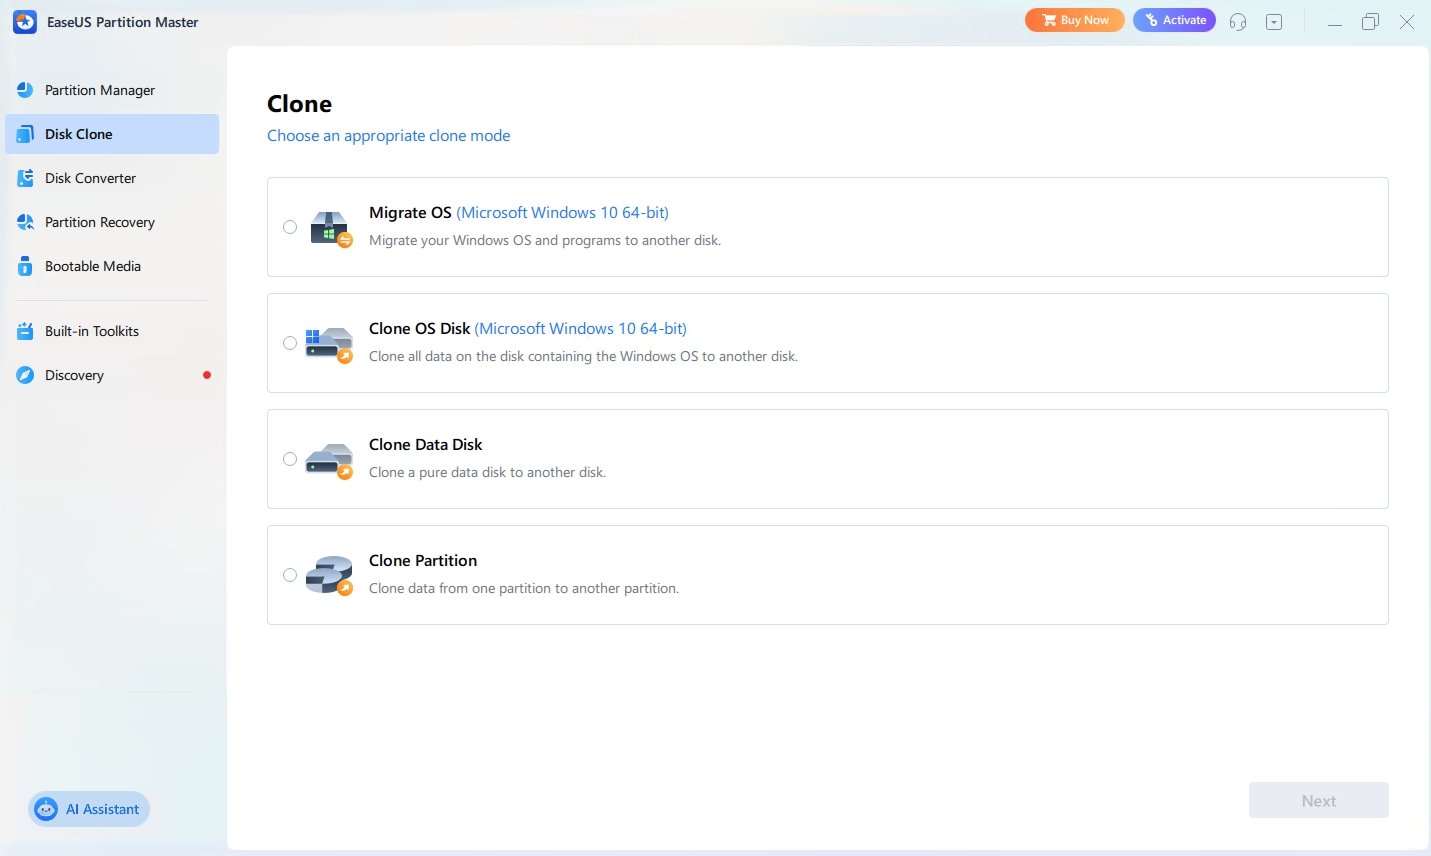Open the Partition Manager sidebar icon
This screenshot has width=1431, height=856.
tap(25, 90)
